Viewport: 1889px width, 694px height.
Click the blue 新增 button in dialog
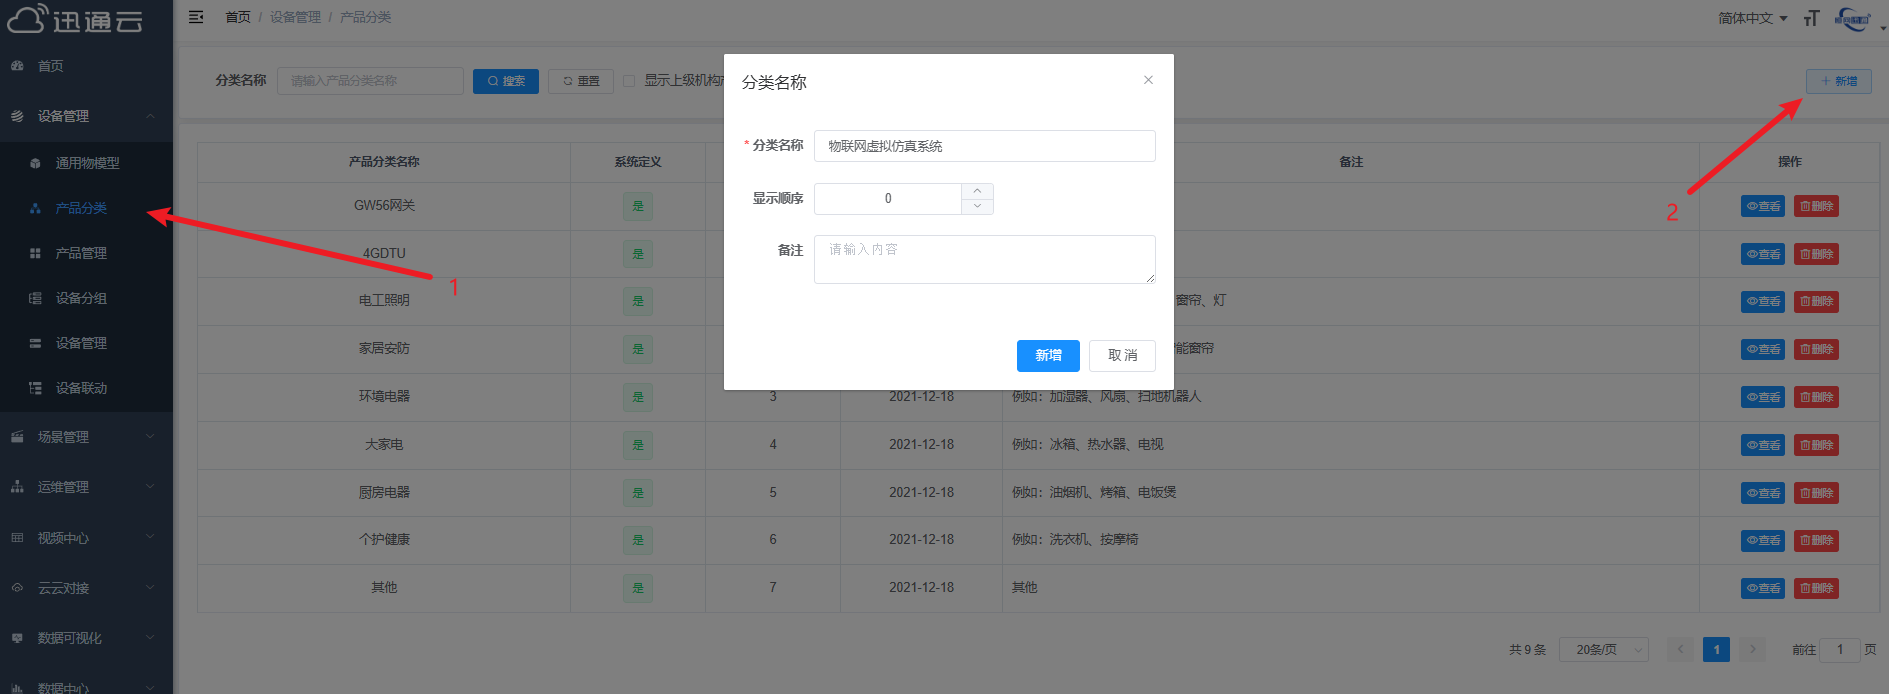click(1048, 355)
